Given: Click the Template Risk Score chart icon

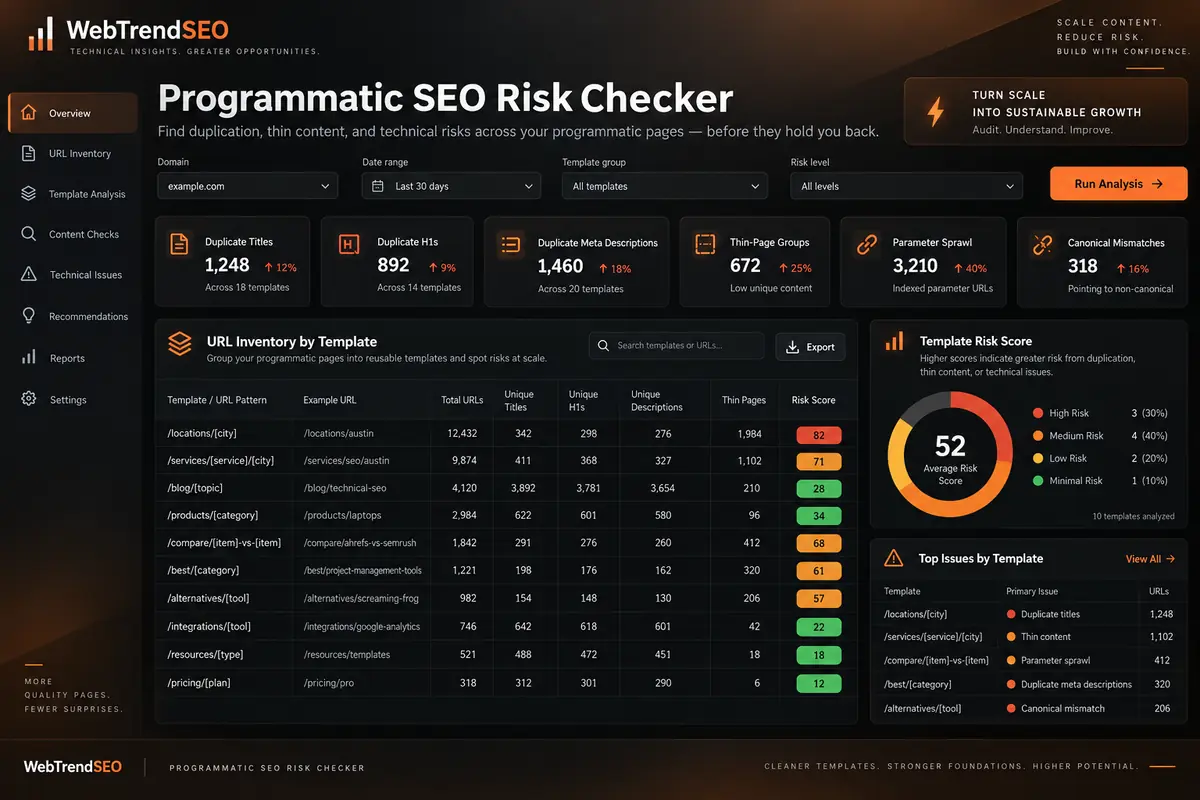Looking at the screenshot, I should [895, 342].
